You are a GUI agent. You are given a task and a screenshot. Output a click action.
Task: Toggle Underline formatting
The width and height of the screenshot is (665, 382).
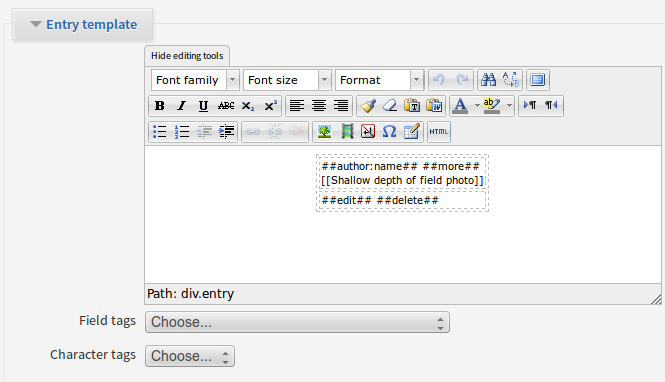204,106
